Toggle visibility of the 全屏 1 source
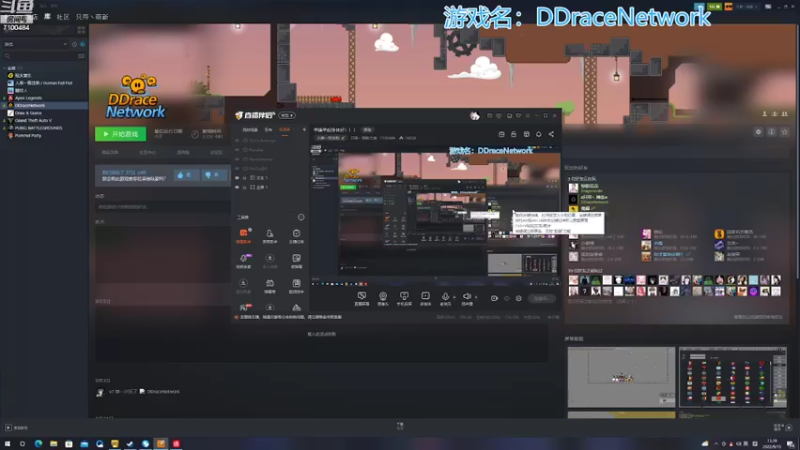Screen dimensions: 800x450 [237, 187]
